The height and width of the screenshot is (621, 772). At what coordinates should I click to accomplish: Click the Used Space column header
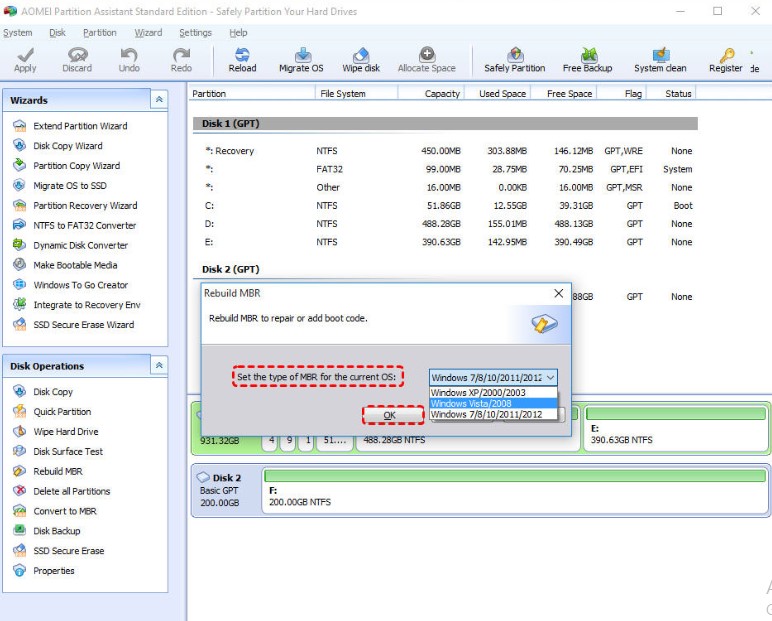click(497, 94)
